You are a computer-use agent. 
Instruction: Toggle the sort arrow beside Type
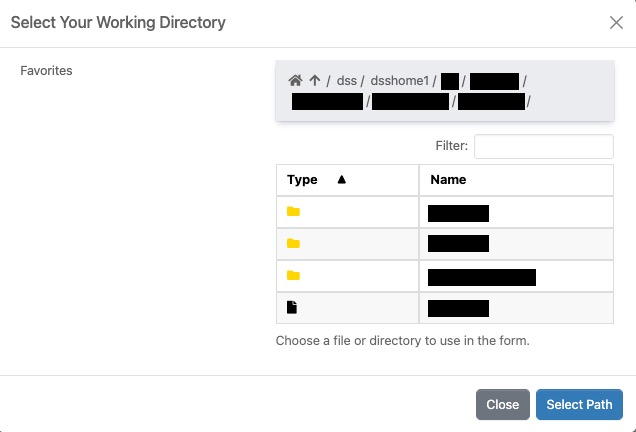coord(341,180)
